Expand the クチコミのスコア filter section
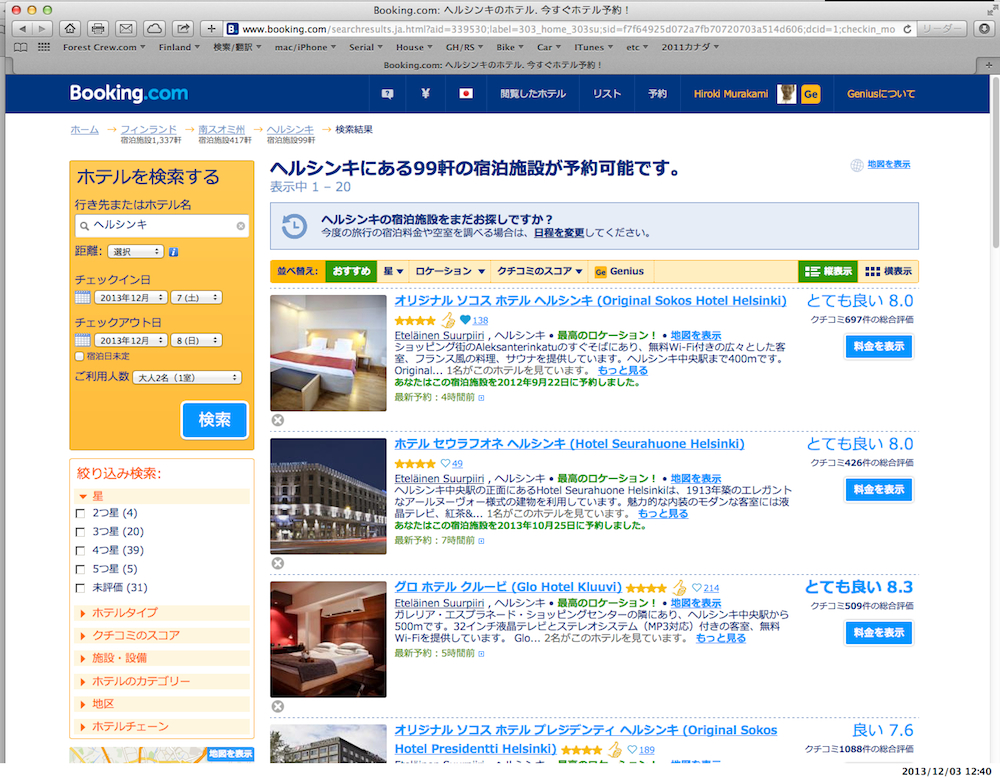 pyautogui.click(x=162, y=636)
